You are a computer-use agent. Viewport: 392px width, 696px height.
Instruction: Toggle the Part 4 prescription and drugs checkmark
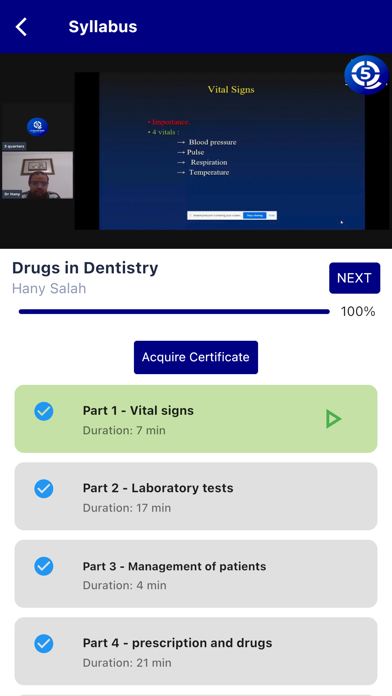click(x=44, y=644)
